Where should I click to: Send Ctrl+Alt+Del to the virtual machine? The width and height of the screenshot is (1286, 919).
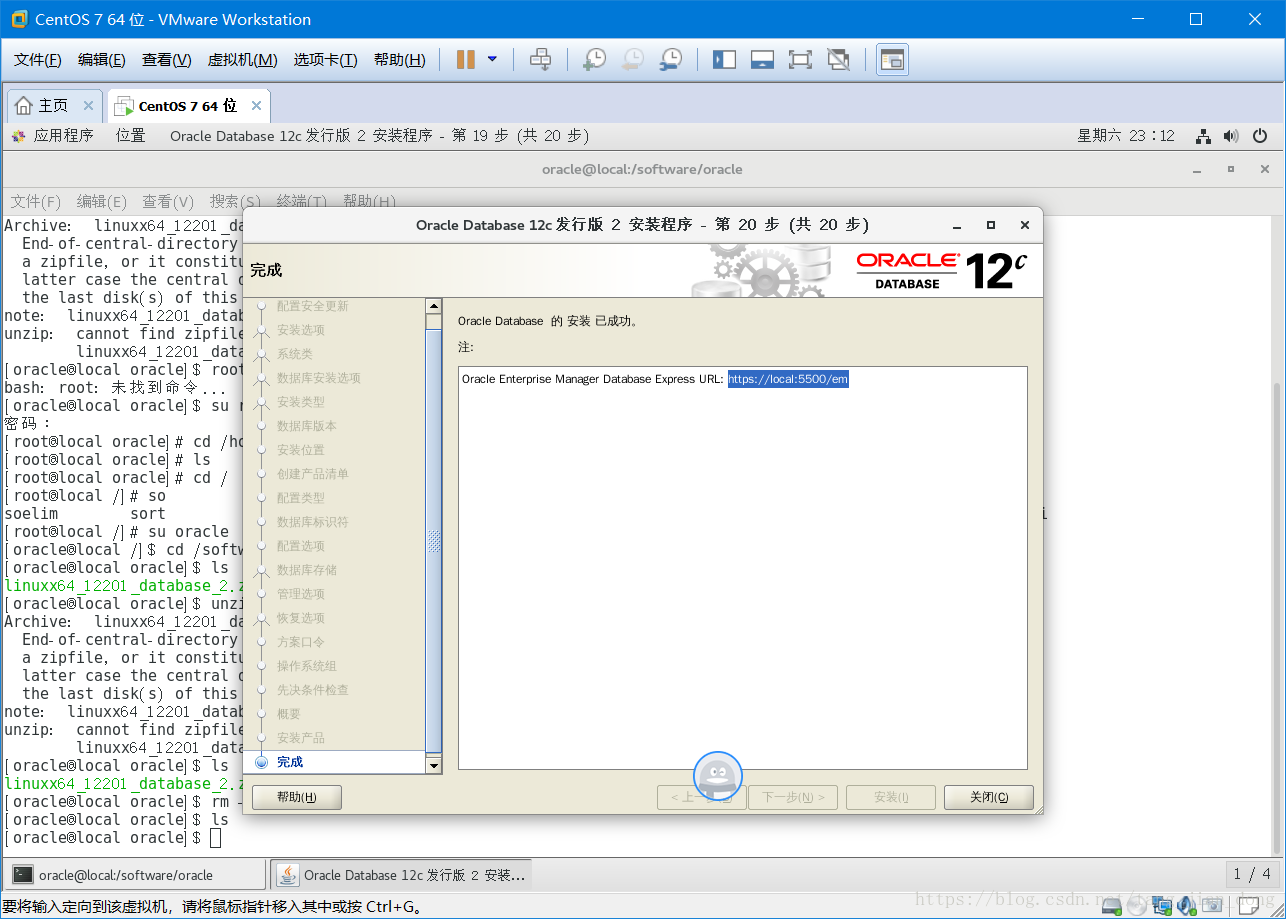540,60
